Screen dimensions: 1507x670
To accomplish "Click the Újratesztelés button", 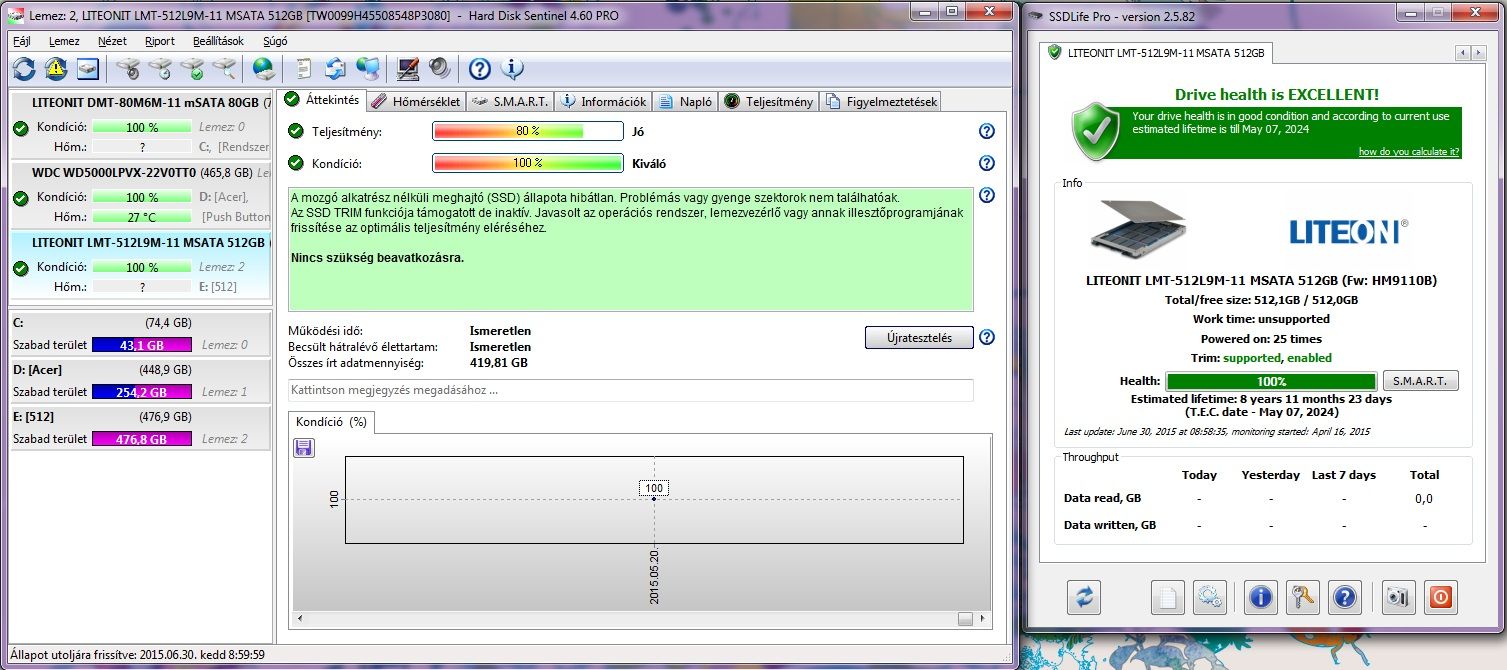I will [919, 337].
